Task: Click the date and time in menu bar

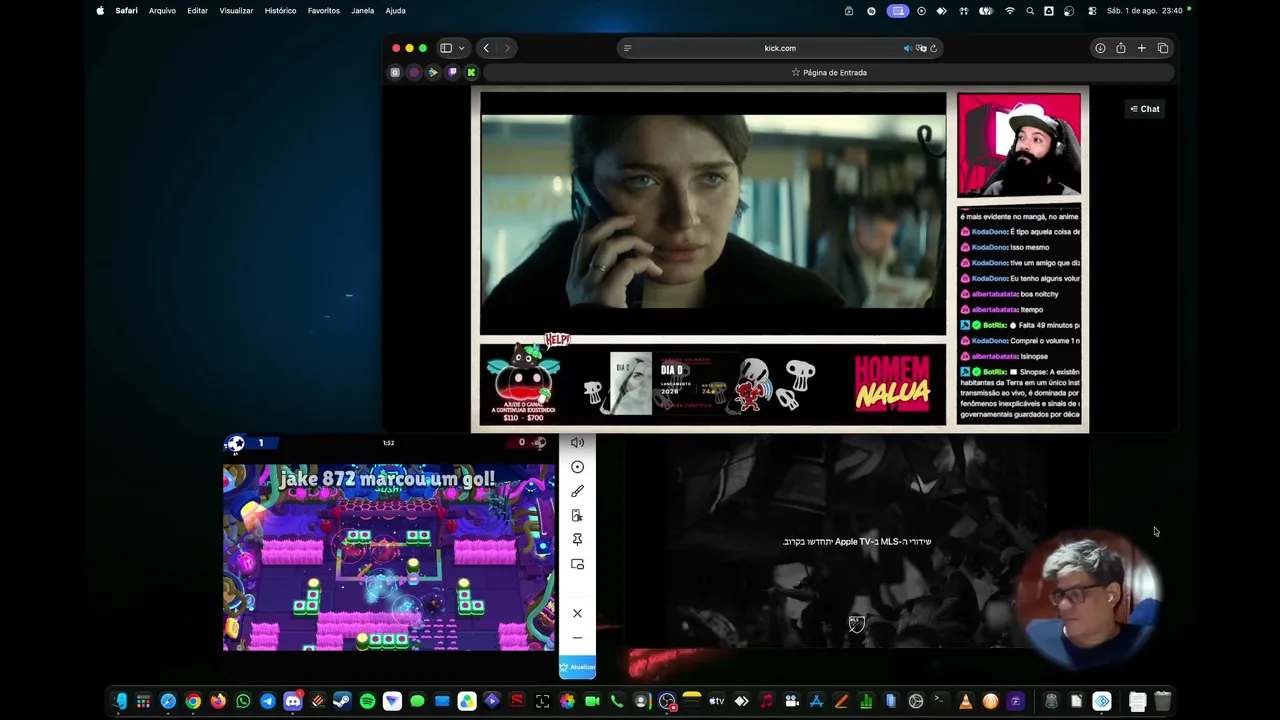Action: click(x=1145, y=11)
